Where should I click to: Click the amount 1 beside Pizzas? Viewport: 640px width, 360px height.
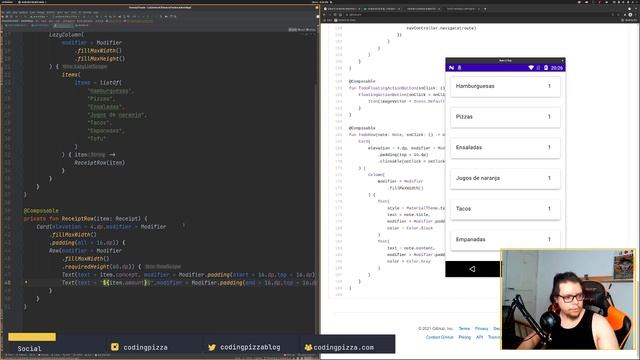(x=549, y=117)
